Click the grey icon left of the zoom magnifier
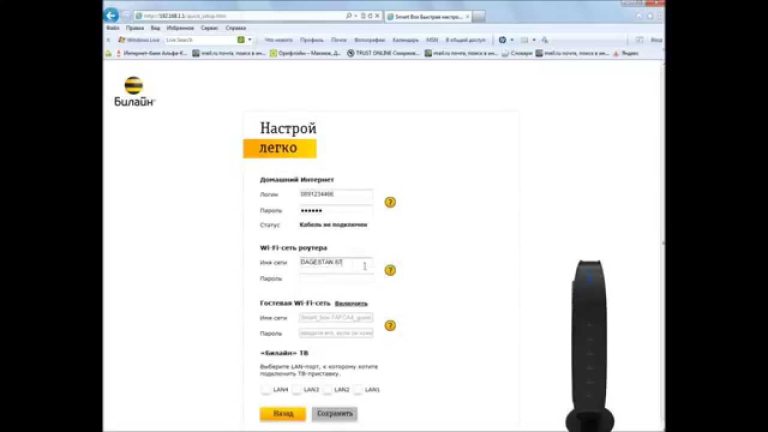The height and width of the screenshot is (432, 768). [525, 40]
